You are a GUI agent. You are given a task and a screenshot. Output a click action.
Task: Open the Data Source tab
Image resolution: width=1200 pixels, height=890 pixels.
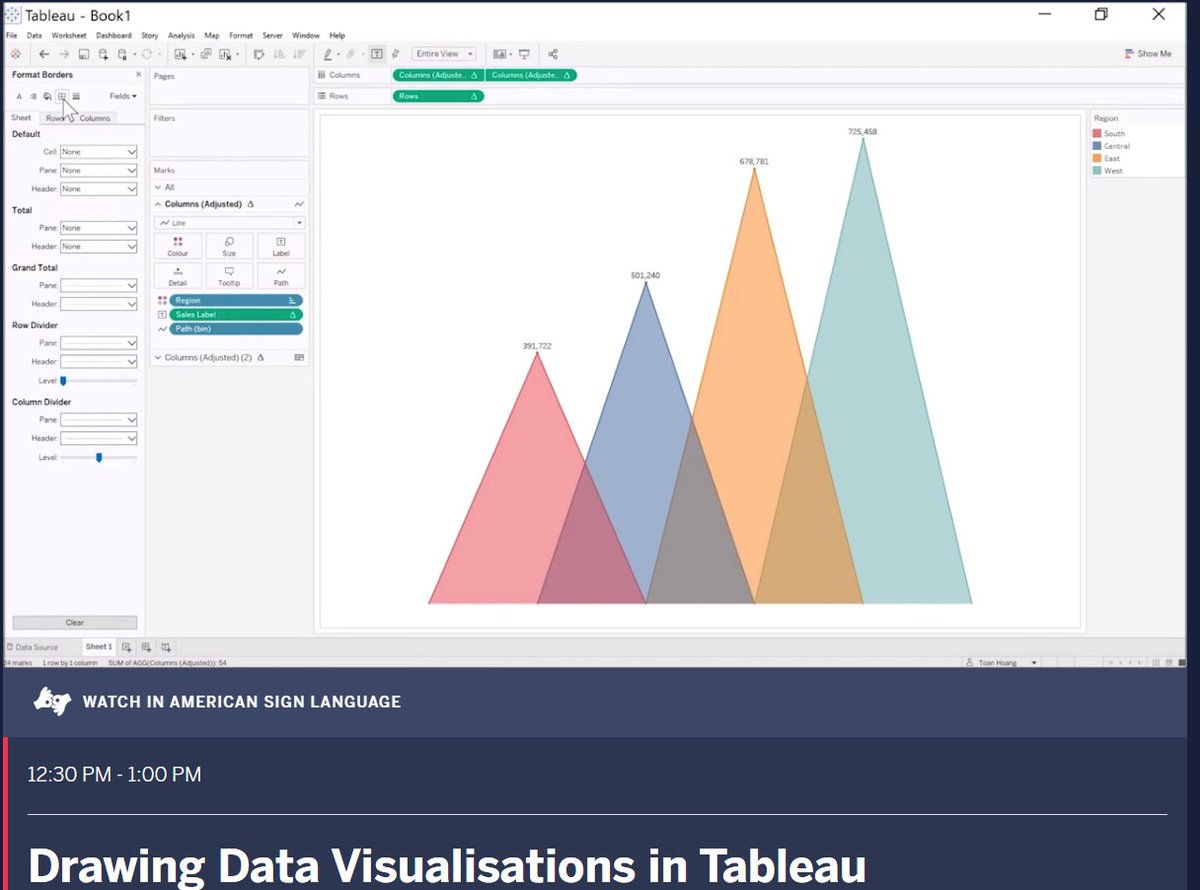(33, 647)
